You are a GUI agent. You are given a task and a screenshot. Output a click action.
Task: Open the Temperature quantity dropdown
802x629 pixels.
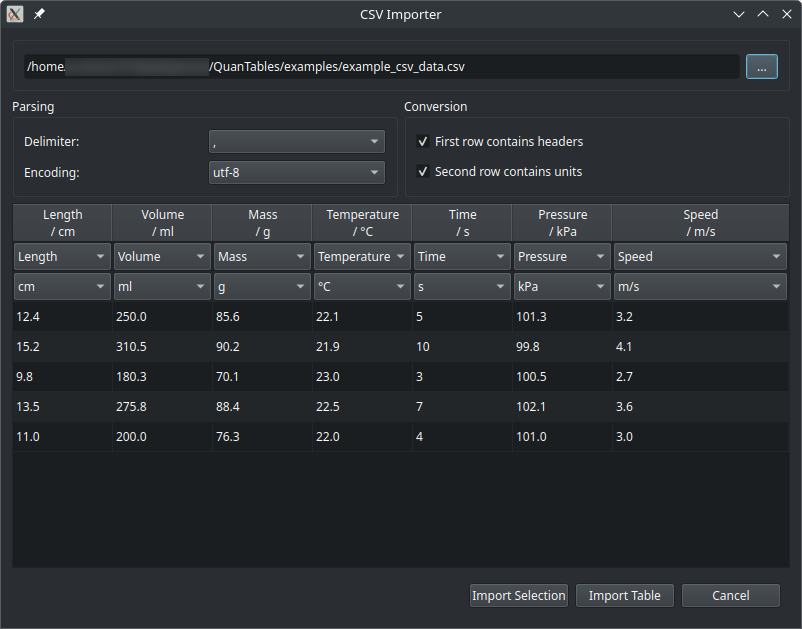[x=361, y=256]
